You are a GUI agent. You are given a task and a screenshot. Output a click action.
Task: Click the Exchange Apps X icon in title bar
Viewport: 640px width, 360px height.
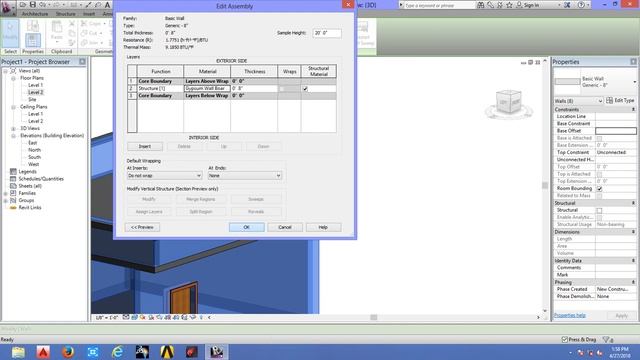click(x=567, y=5)
